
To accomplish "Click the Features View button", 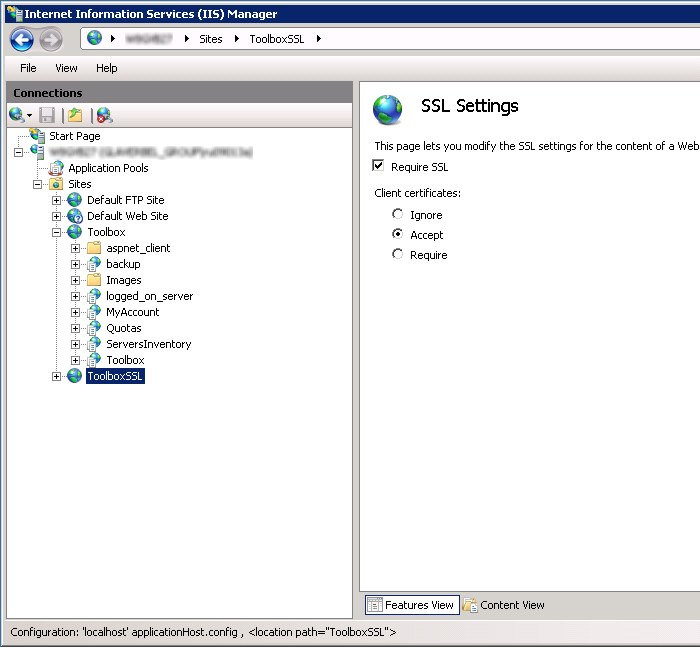I will pyautogui.click(x=410, y=605).
